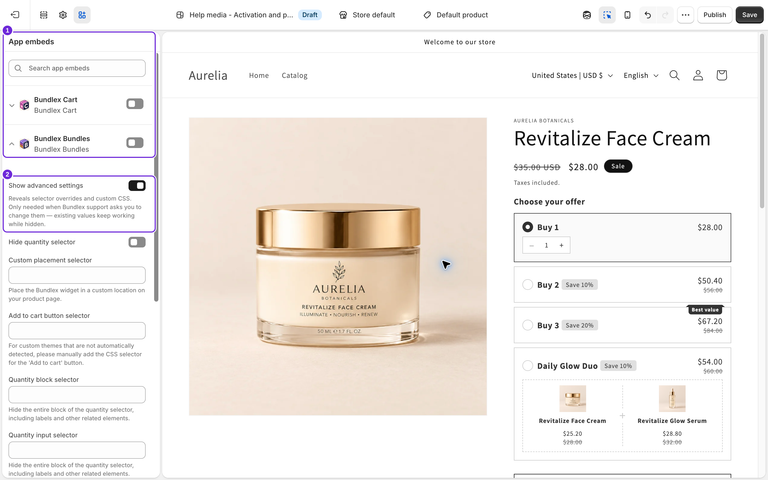Open the Home menu link
The image size is (768, 480).
[259, 75]
